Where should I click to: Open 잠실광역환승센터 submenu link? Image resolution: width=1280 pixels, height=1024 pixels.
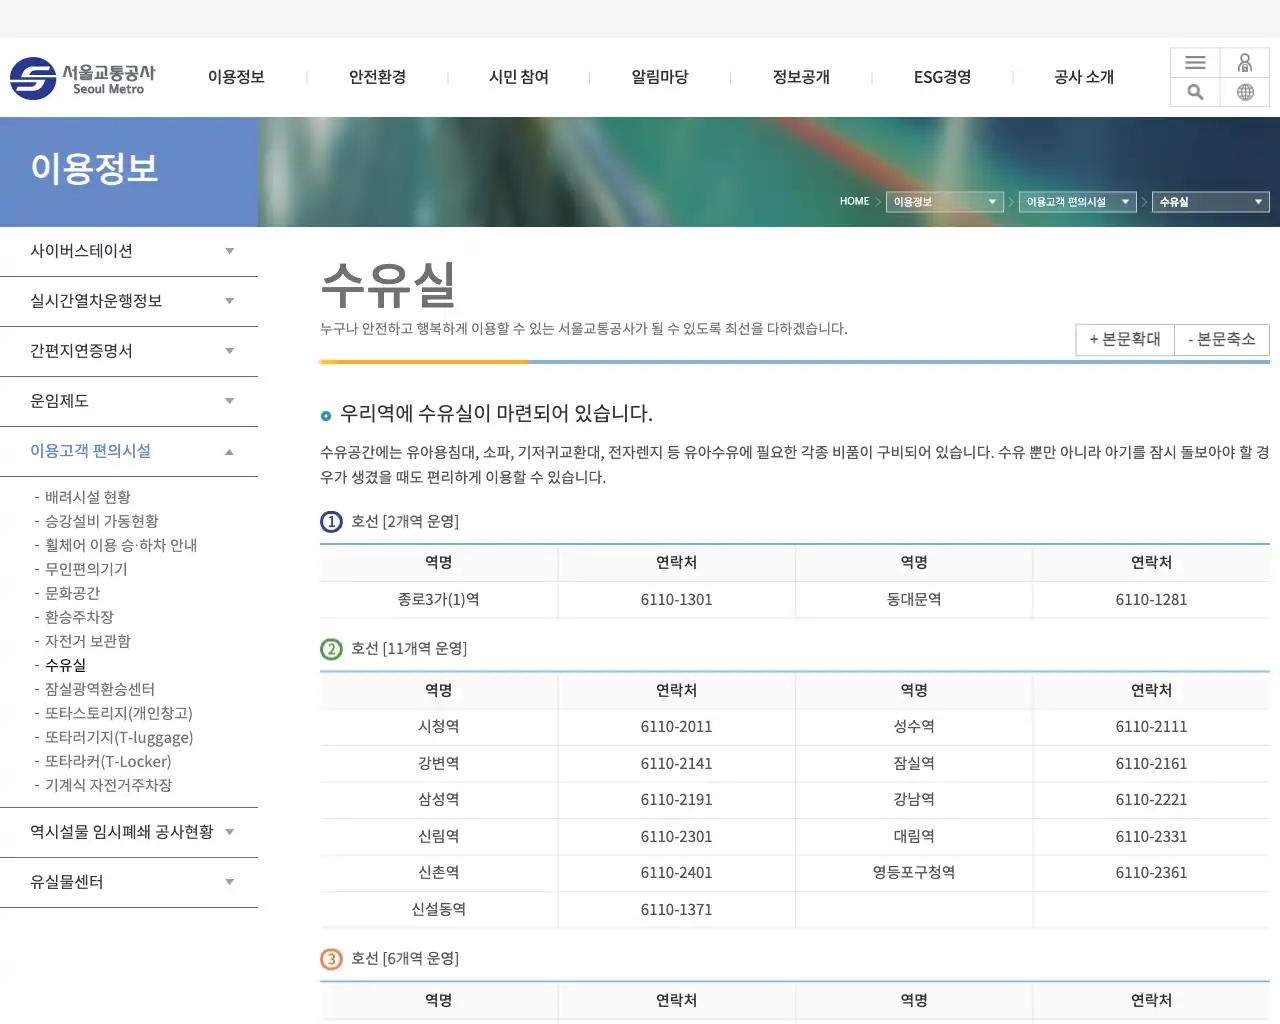coord(100,689)
